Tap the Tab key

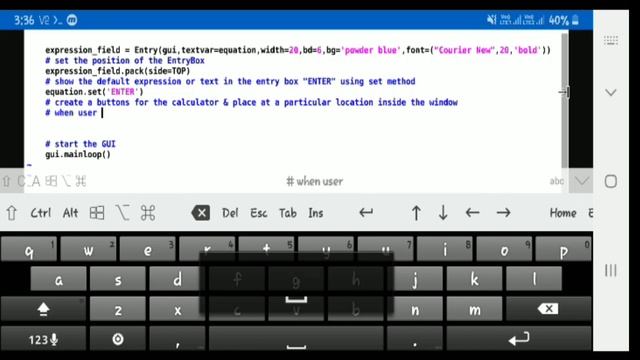(x=288, y=213)
